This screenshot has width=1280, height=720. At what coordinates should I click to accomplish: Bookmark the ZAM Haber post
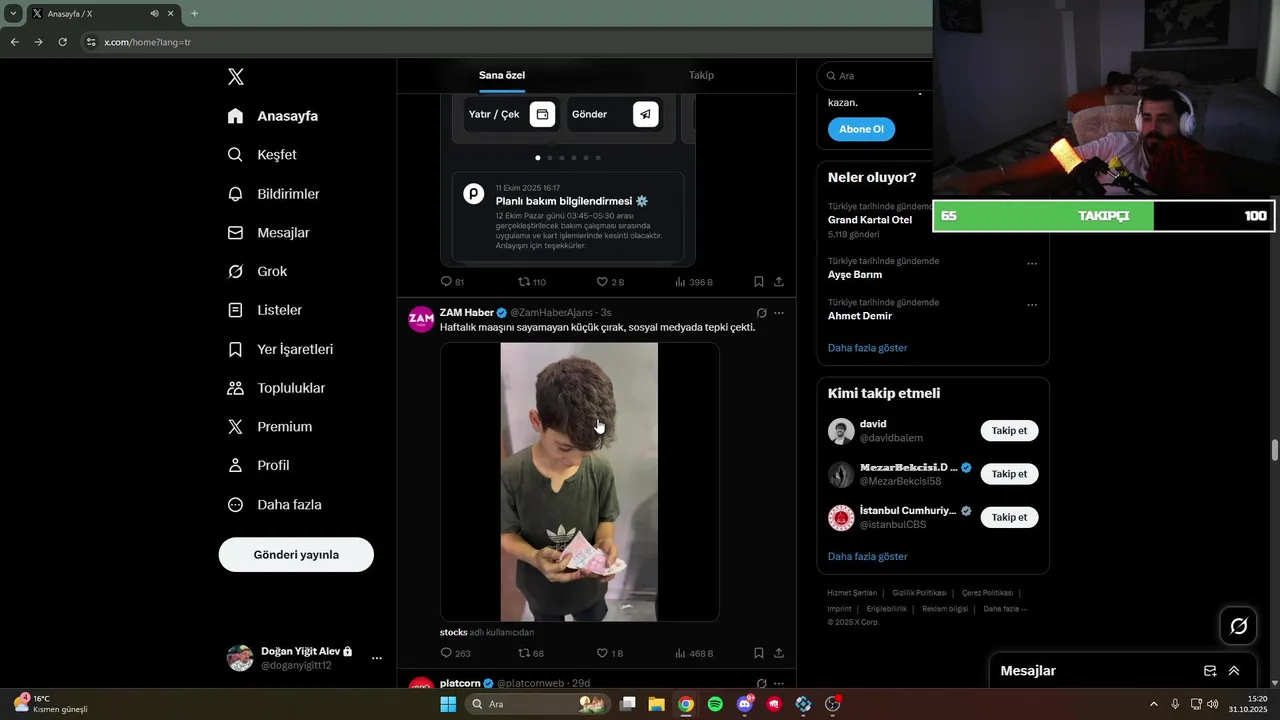pos(759,653)
